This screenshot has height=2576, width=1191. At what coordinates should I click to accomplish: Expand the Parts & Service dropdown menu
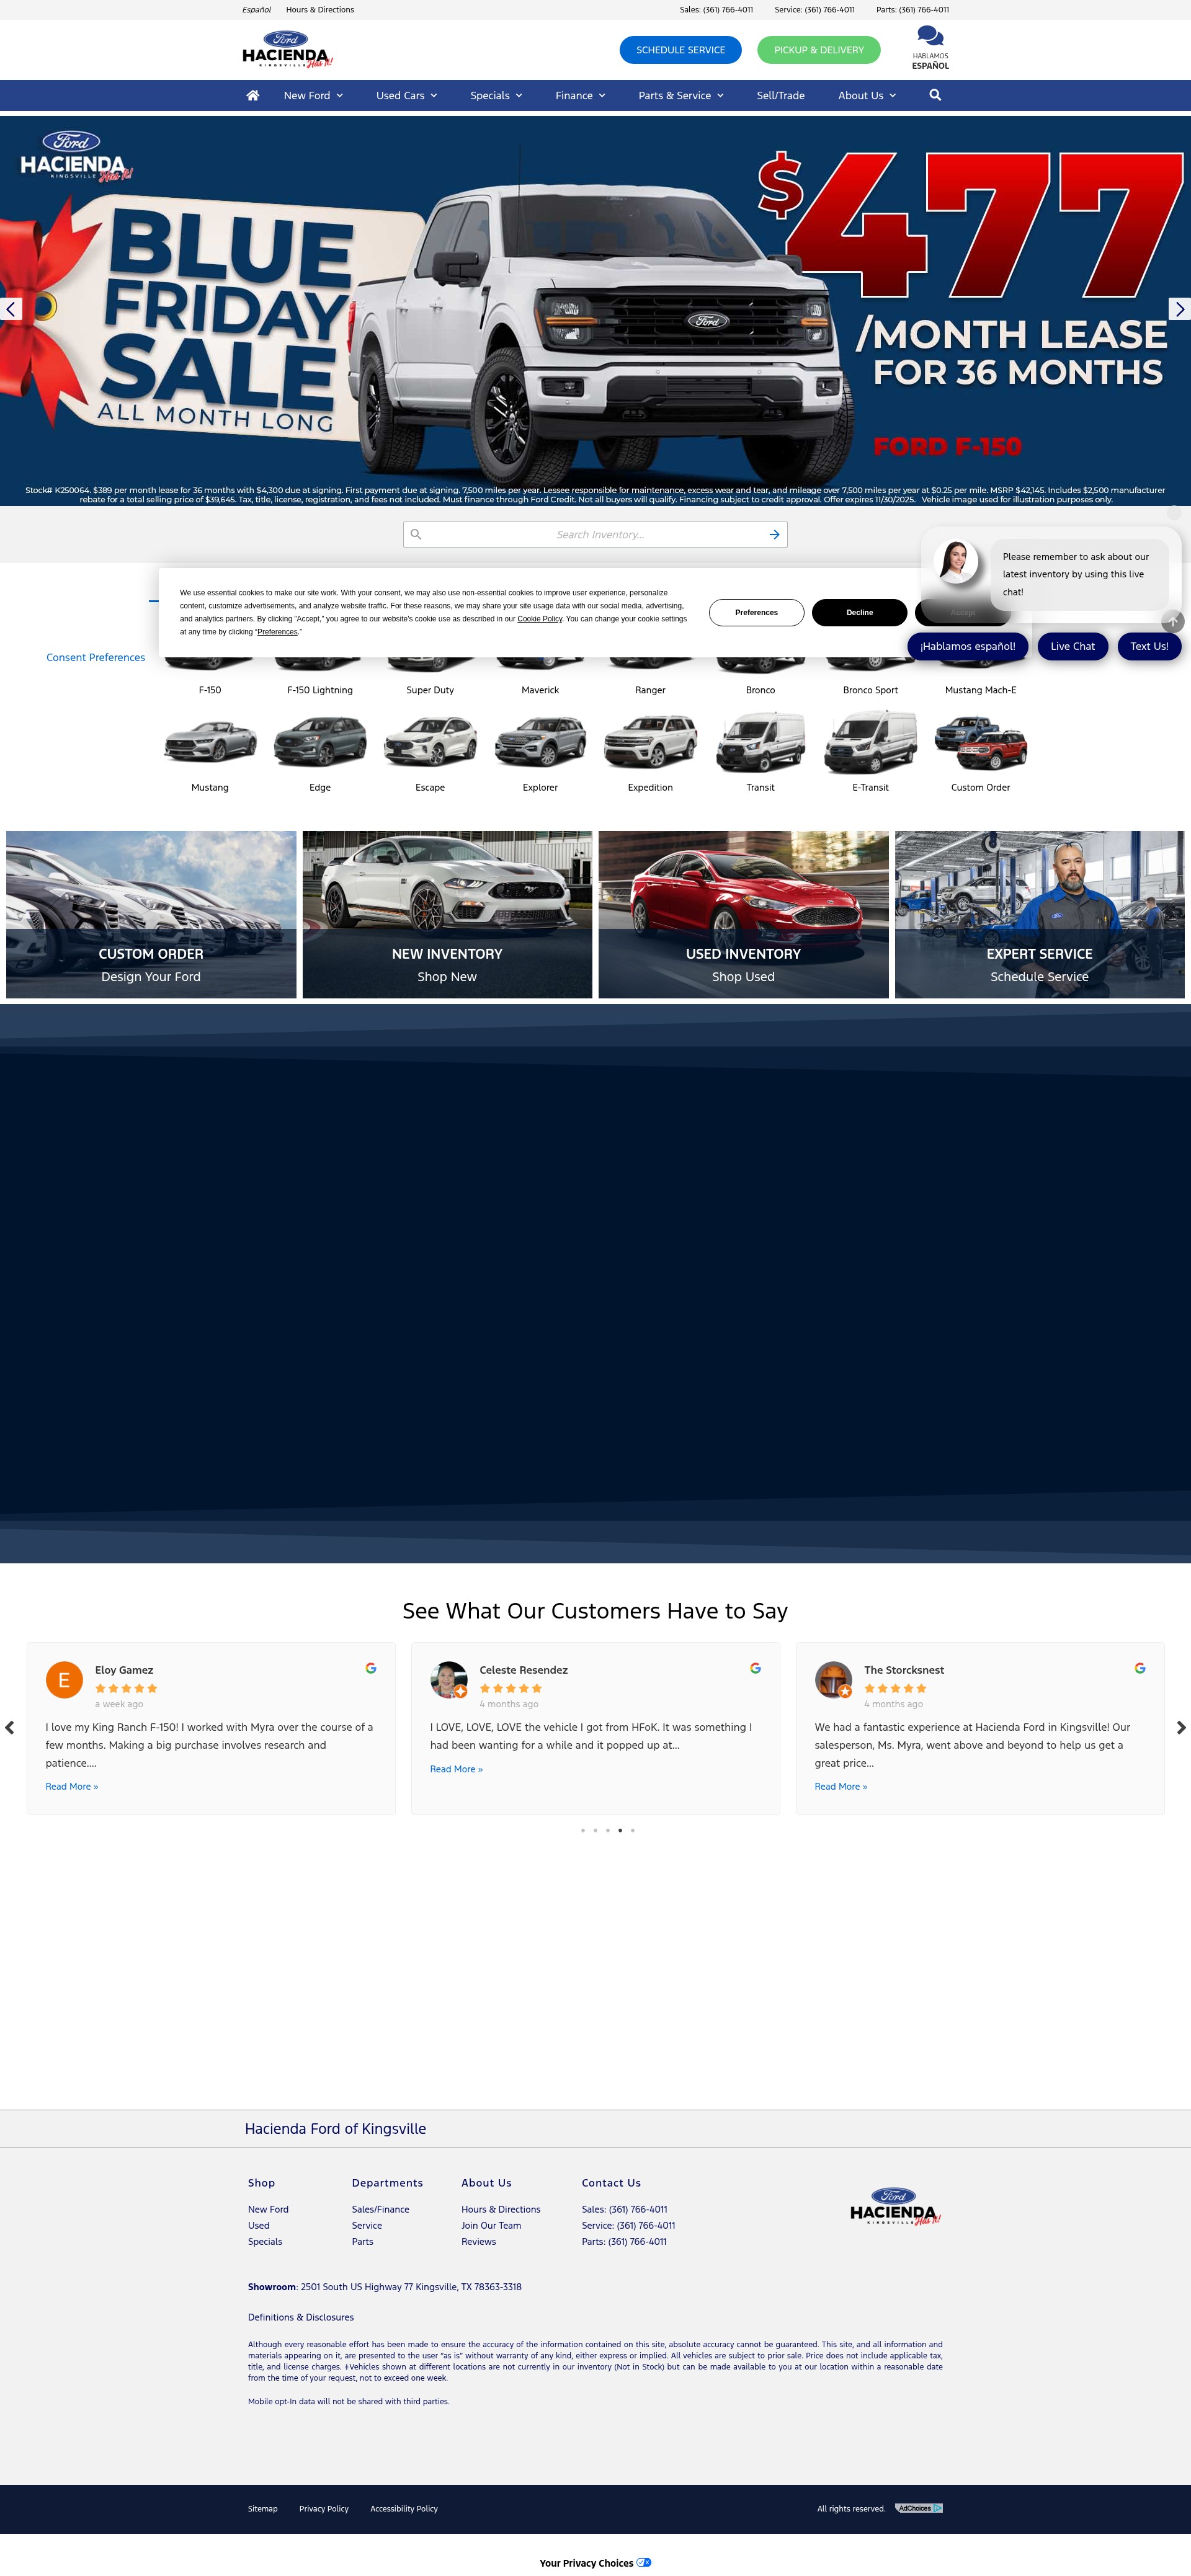(681, 95)
